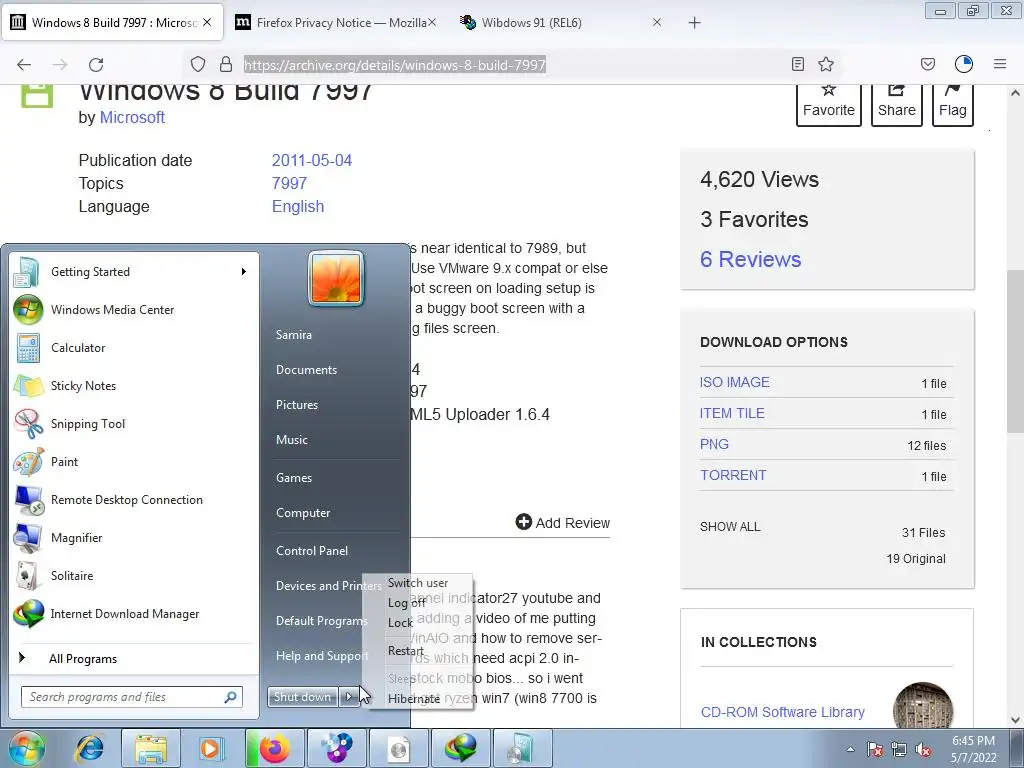Click the Favorite button on archive page
Viewport: 1024px width, 768px height.
click(x=829, y=104)
